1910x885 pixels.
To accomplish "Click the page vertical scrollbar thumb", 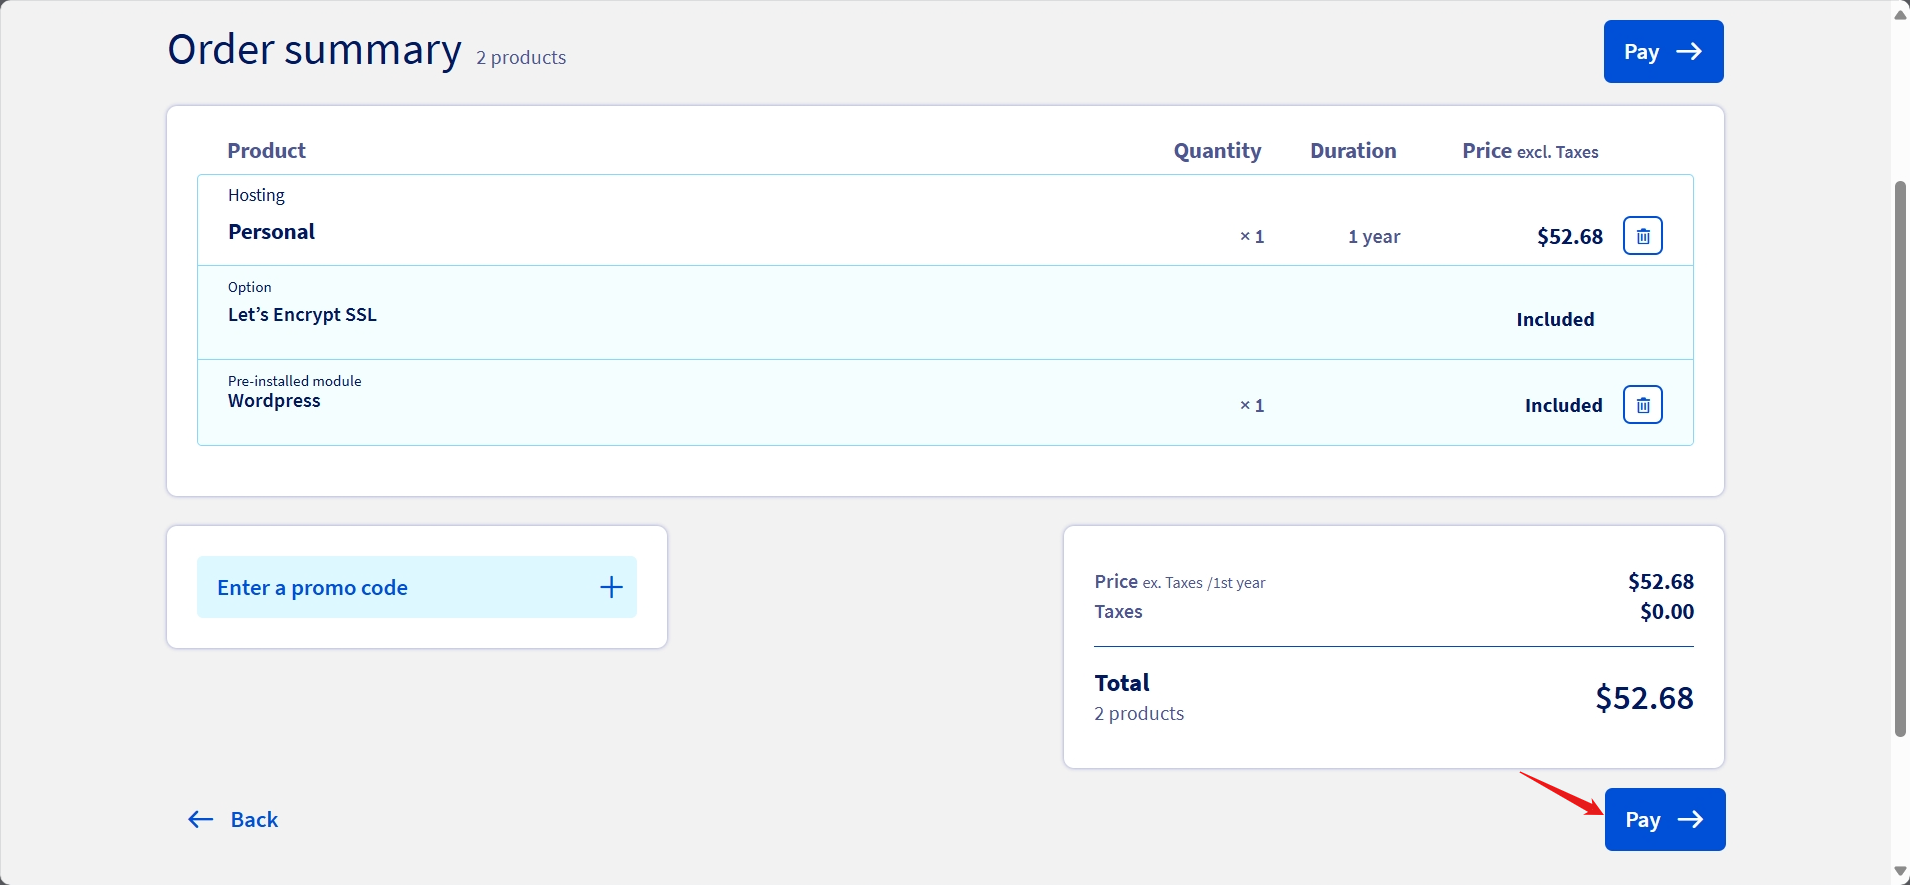I will [x=1900, y=458].
